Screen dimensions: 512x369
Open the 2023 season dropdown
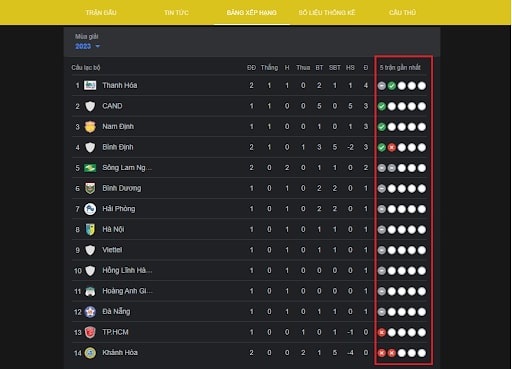(x=87, y=46)
